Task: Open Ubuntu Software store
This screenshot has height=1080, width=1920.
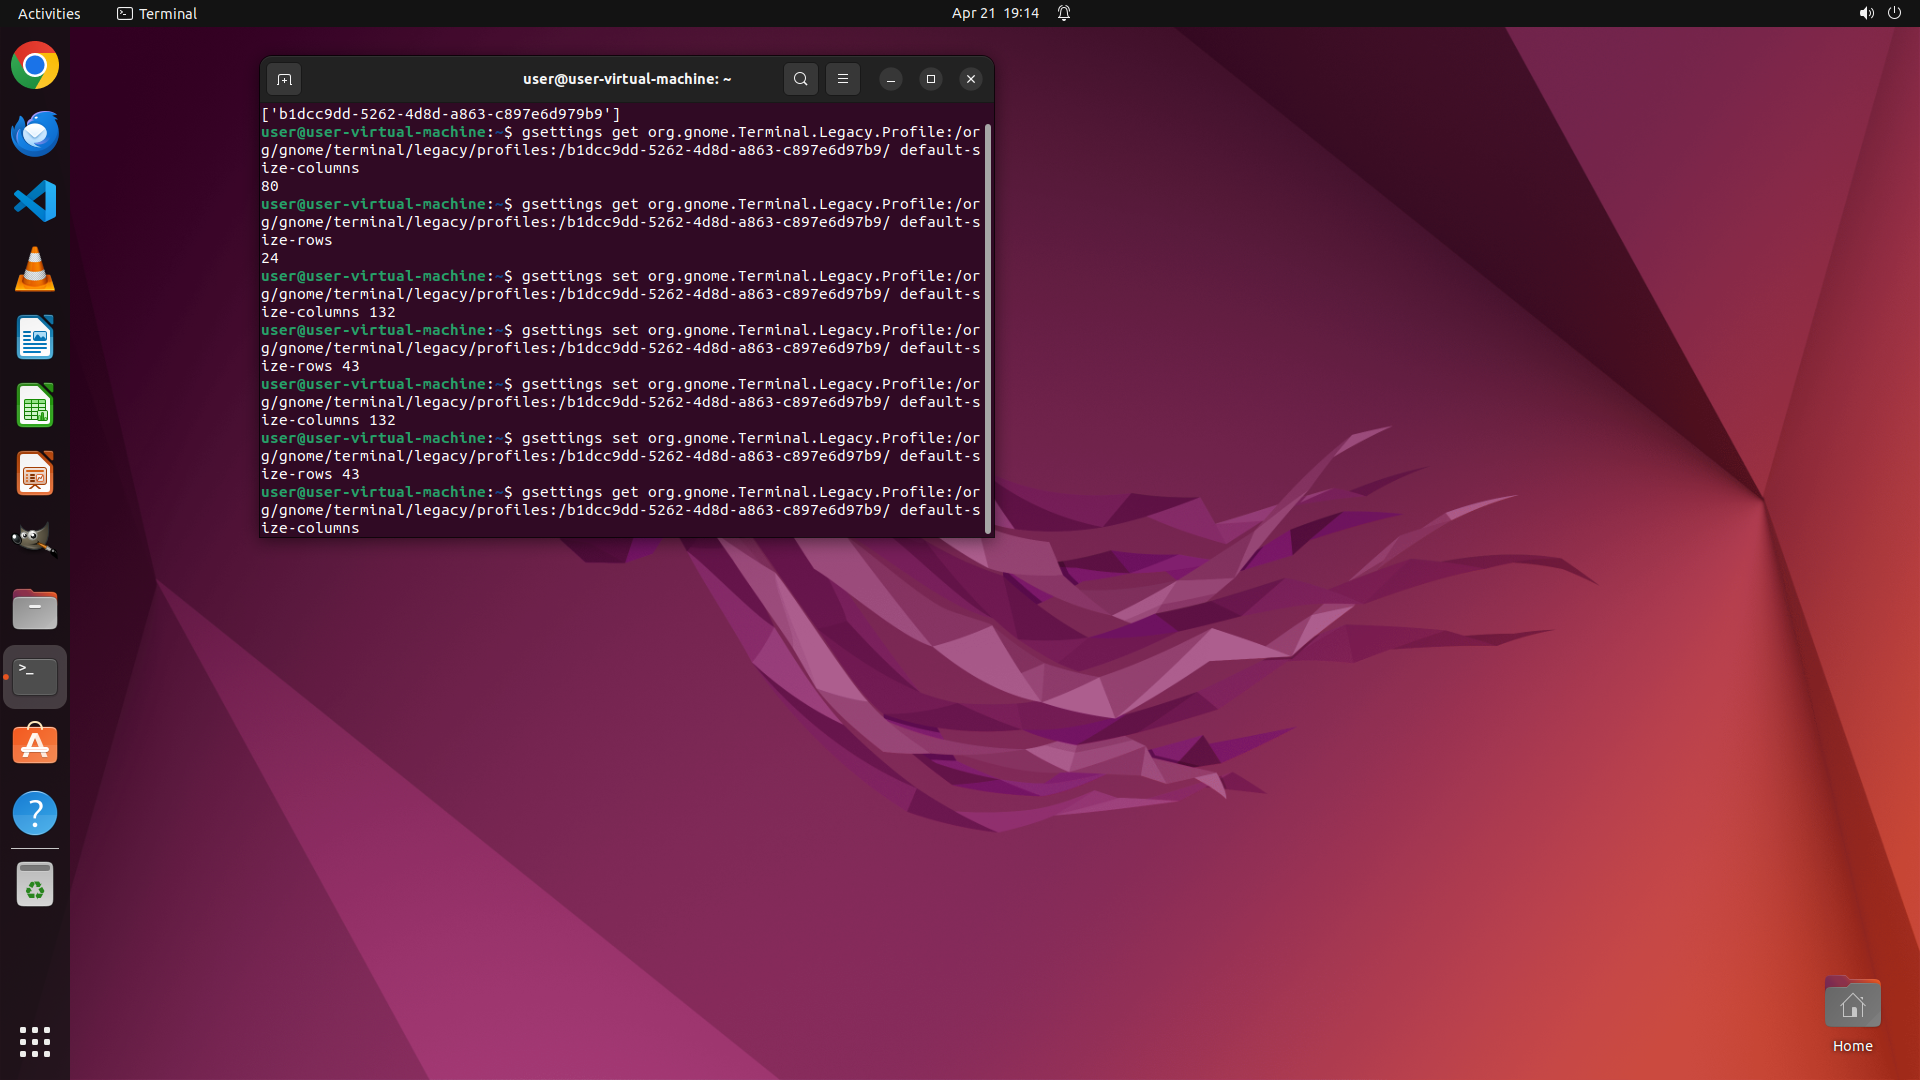Action: [35, 745]
